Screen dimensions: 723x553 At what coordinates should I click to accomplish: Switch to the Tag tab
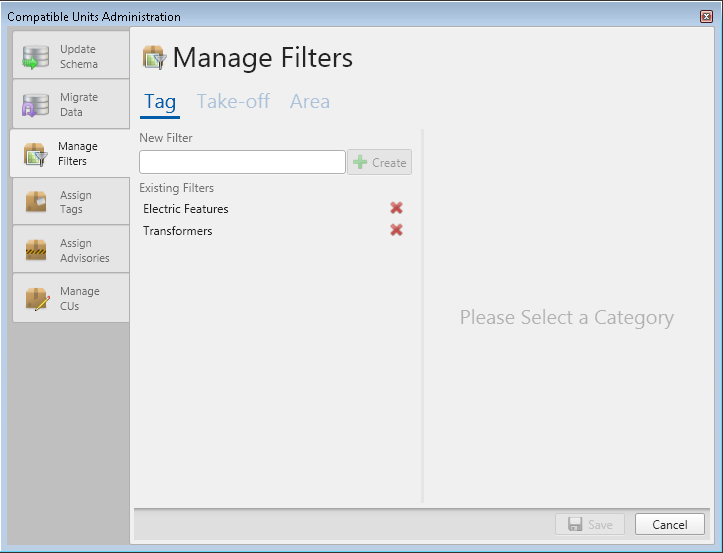pyautogui.click(x=160, y=102)
